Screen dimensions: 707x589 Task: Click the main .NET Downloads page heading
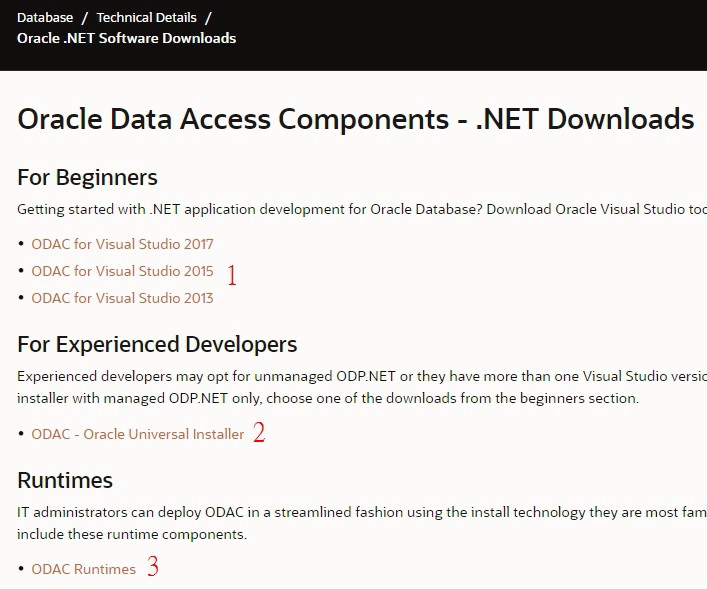[355, 120]
